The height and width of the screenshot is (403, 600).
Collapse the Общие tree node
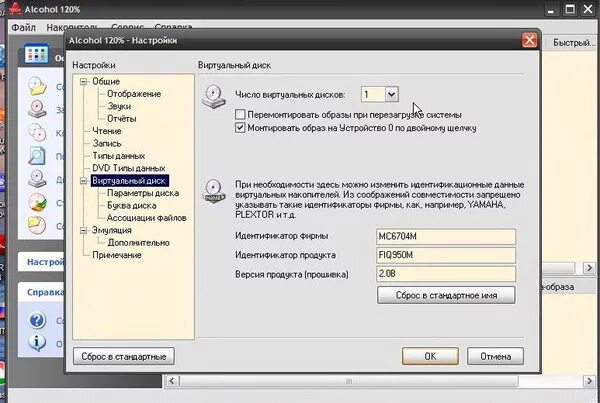[x=83, y=82]
